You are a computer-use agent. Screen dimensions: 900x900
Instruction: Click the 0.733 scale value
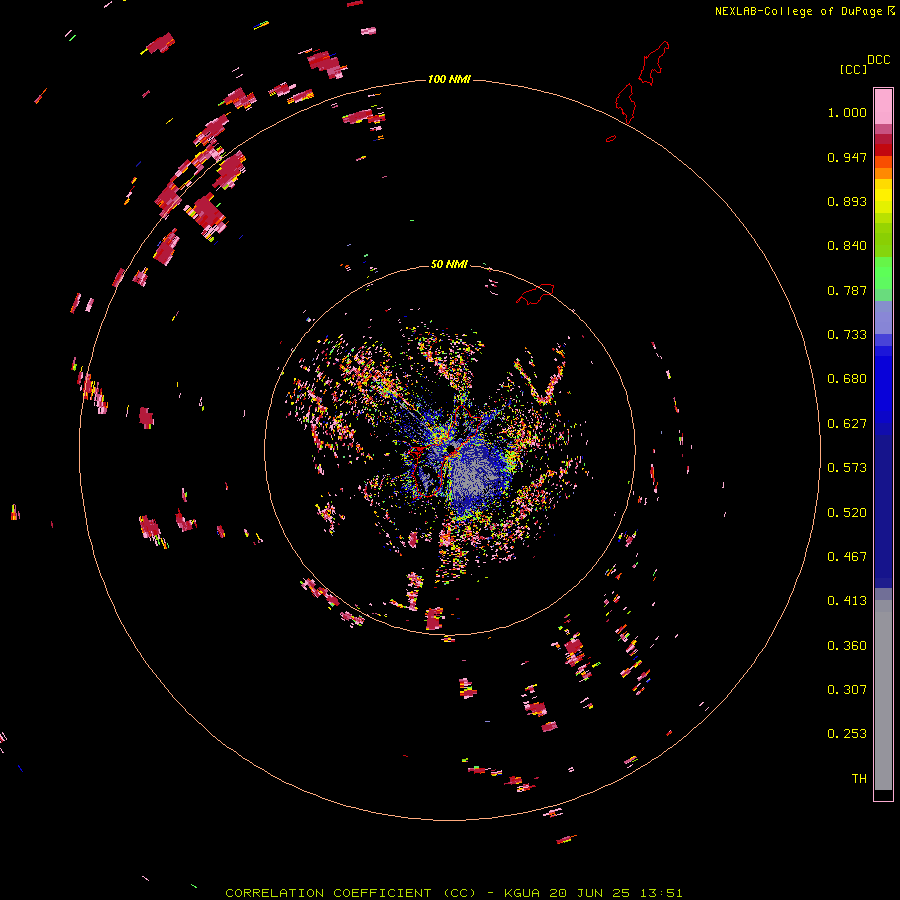coord(847,335)
